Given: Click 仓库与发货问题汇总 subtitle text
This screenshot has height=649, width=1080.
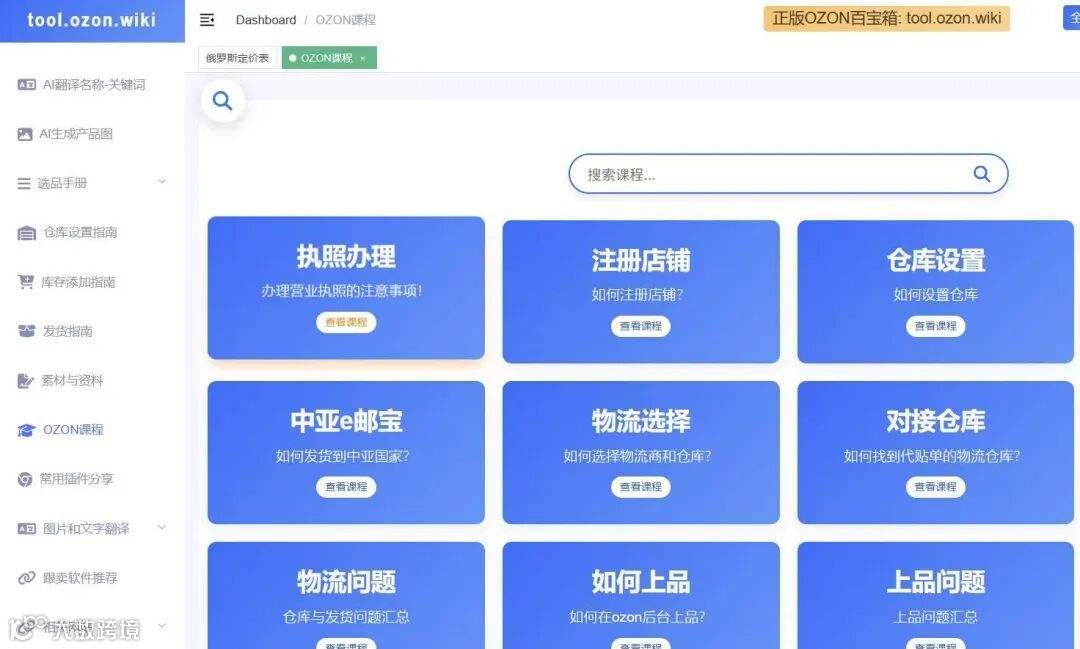Looking at the screenshot, I should click(346, 617).
